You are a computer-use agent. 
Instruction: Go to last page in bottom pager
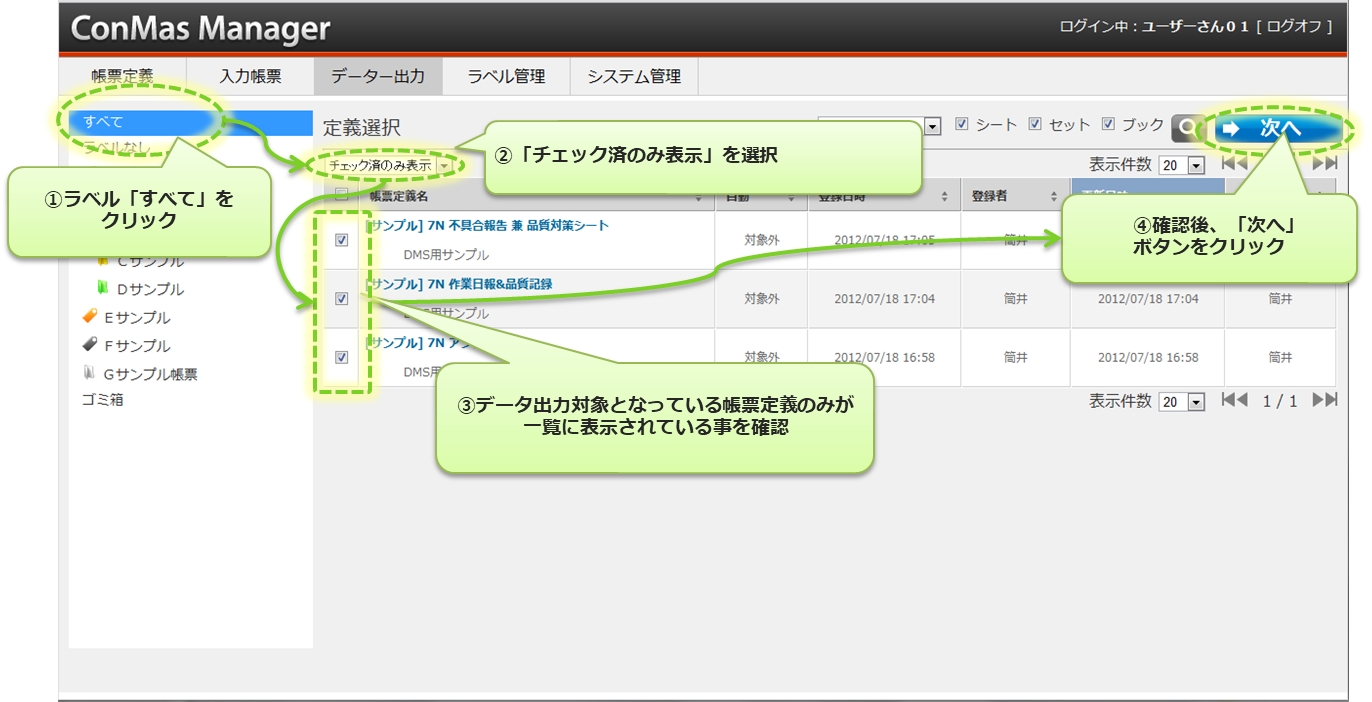pos(1325,400)
